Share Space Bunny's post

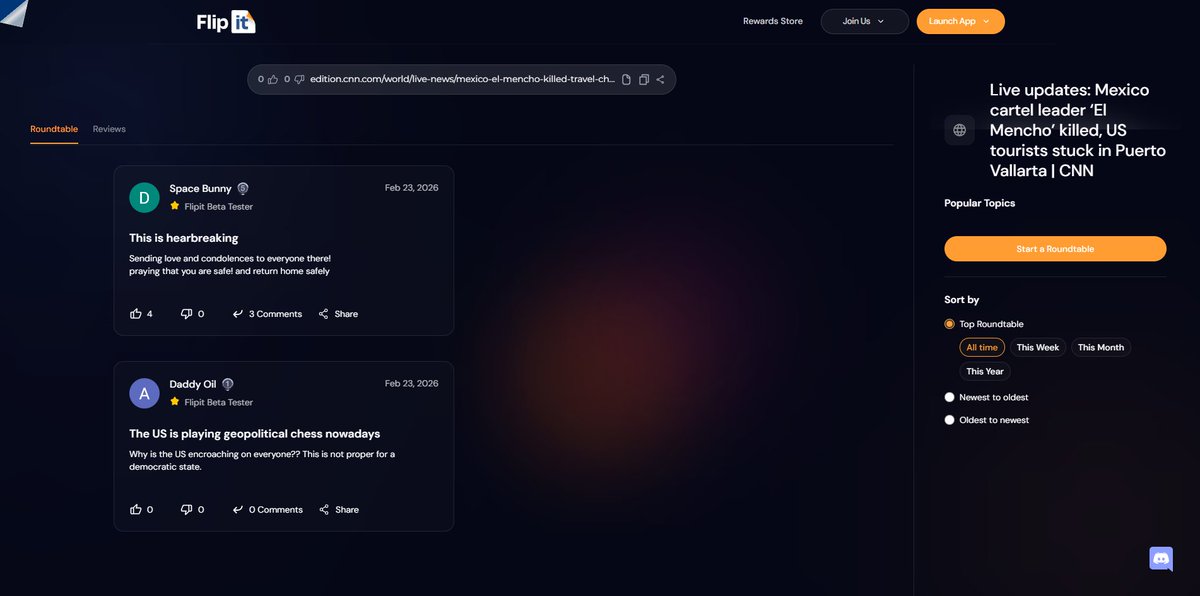(338, 314)
